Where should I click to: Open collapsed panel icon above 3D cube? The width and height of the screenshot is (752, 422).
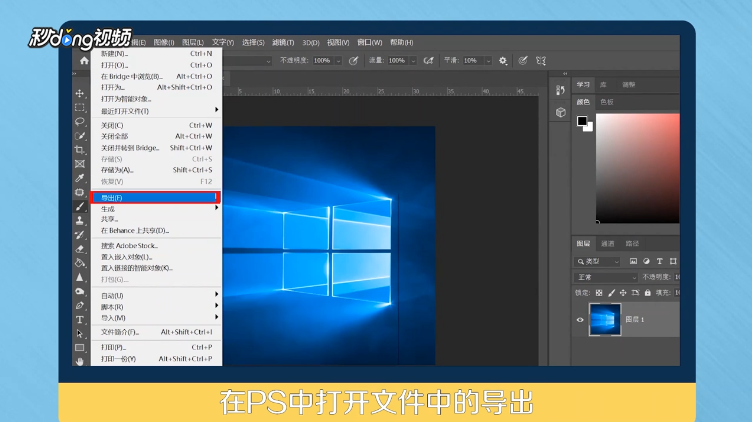(561, 90)
